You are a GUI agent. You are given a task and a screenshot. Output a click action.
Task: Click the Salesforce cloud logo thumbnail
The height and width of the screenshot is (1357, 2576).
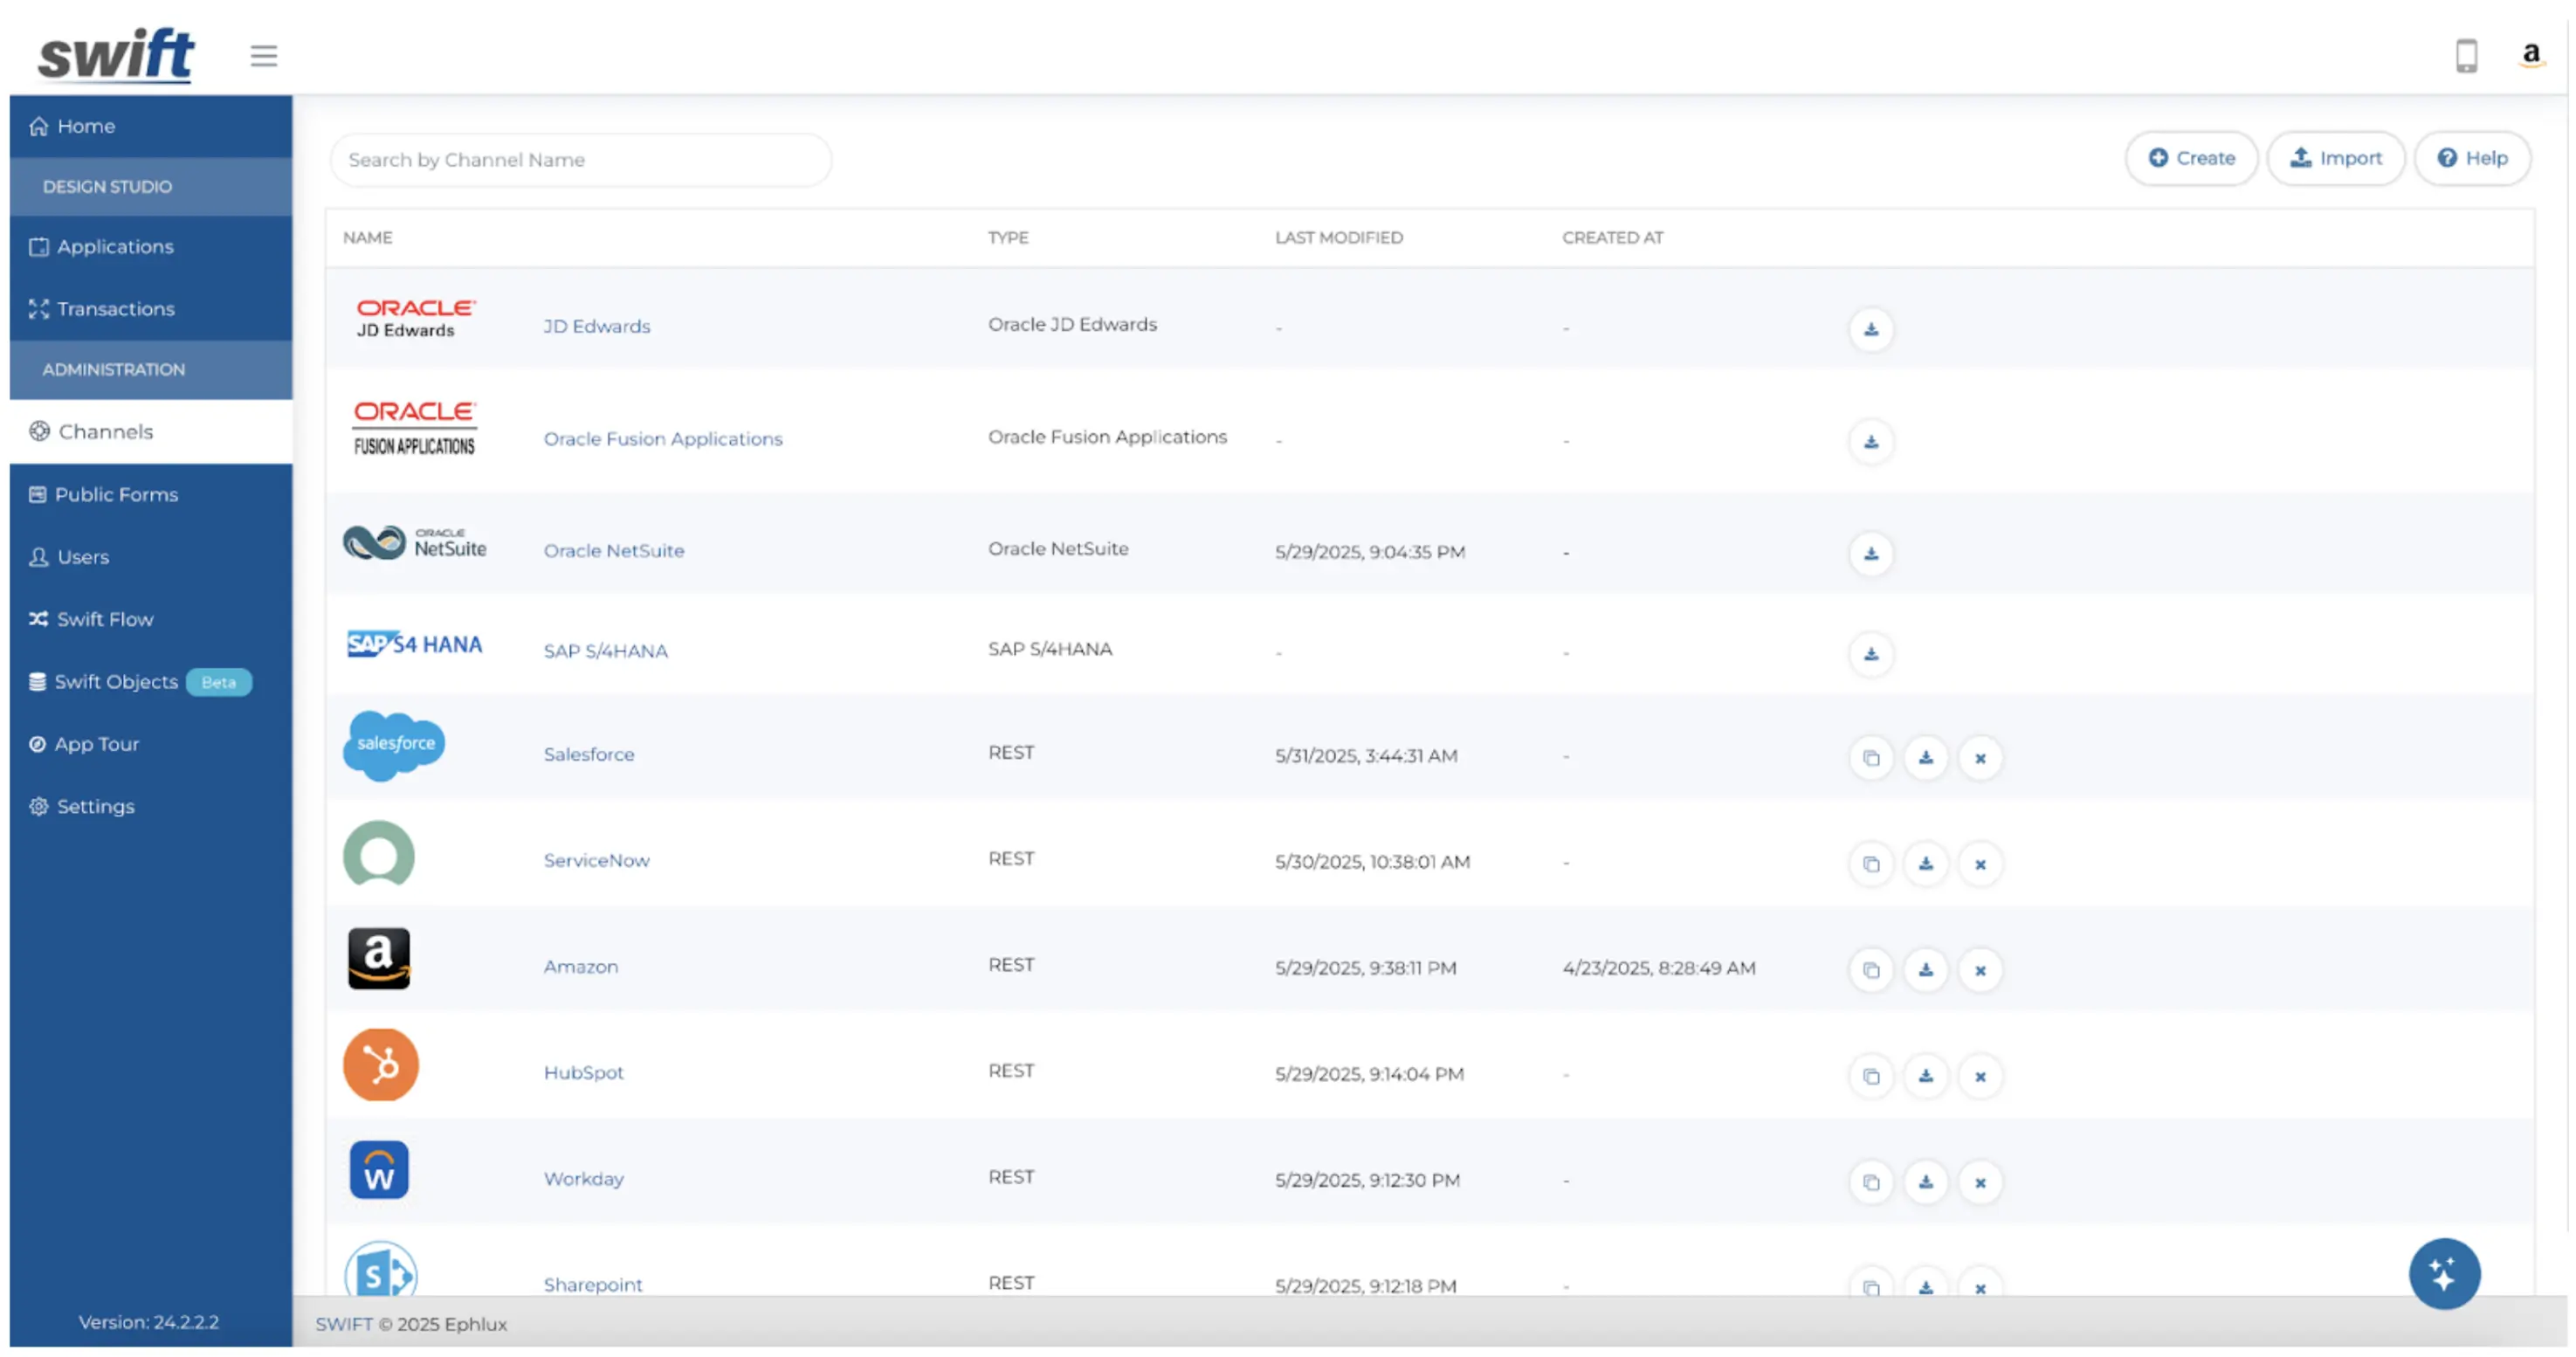pos(394,745)
